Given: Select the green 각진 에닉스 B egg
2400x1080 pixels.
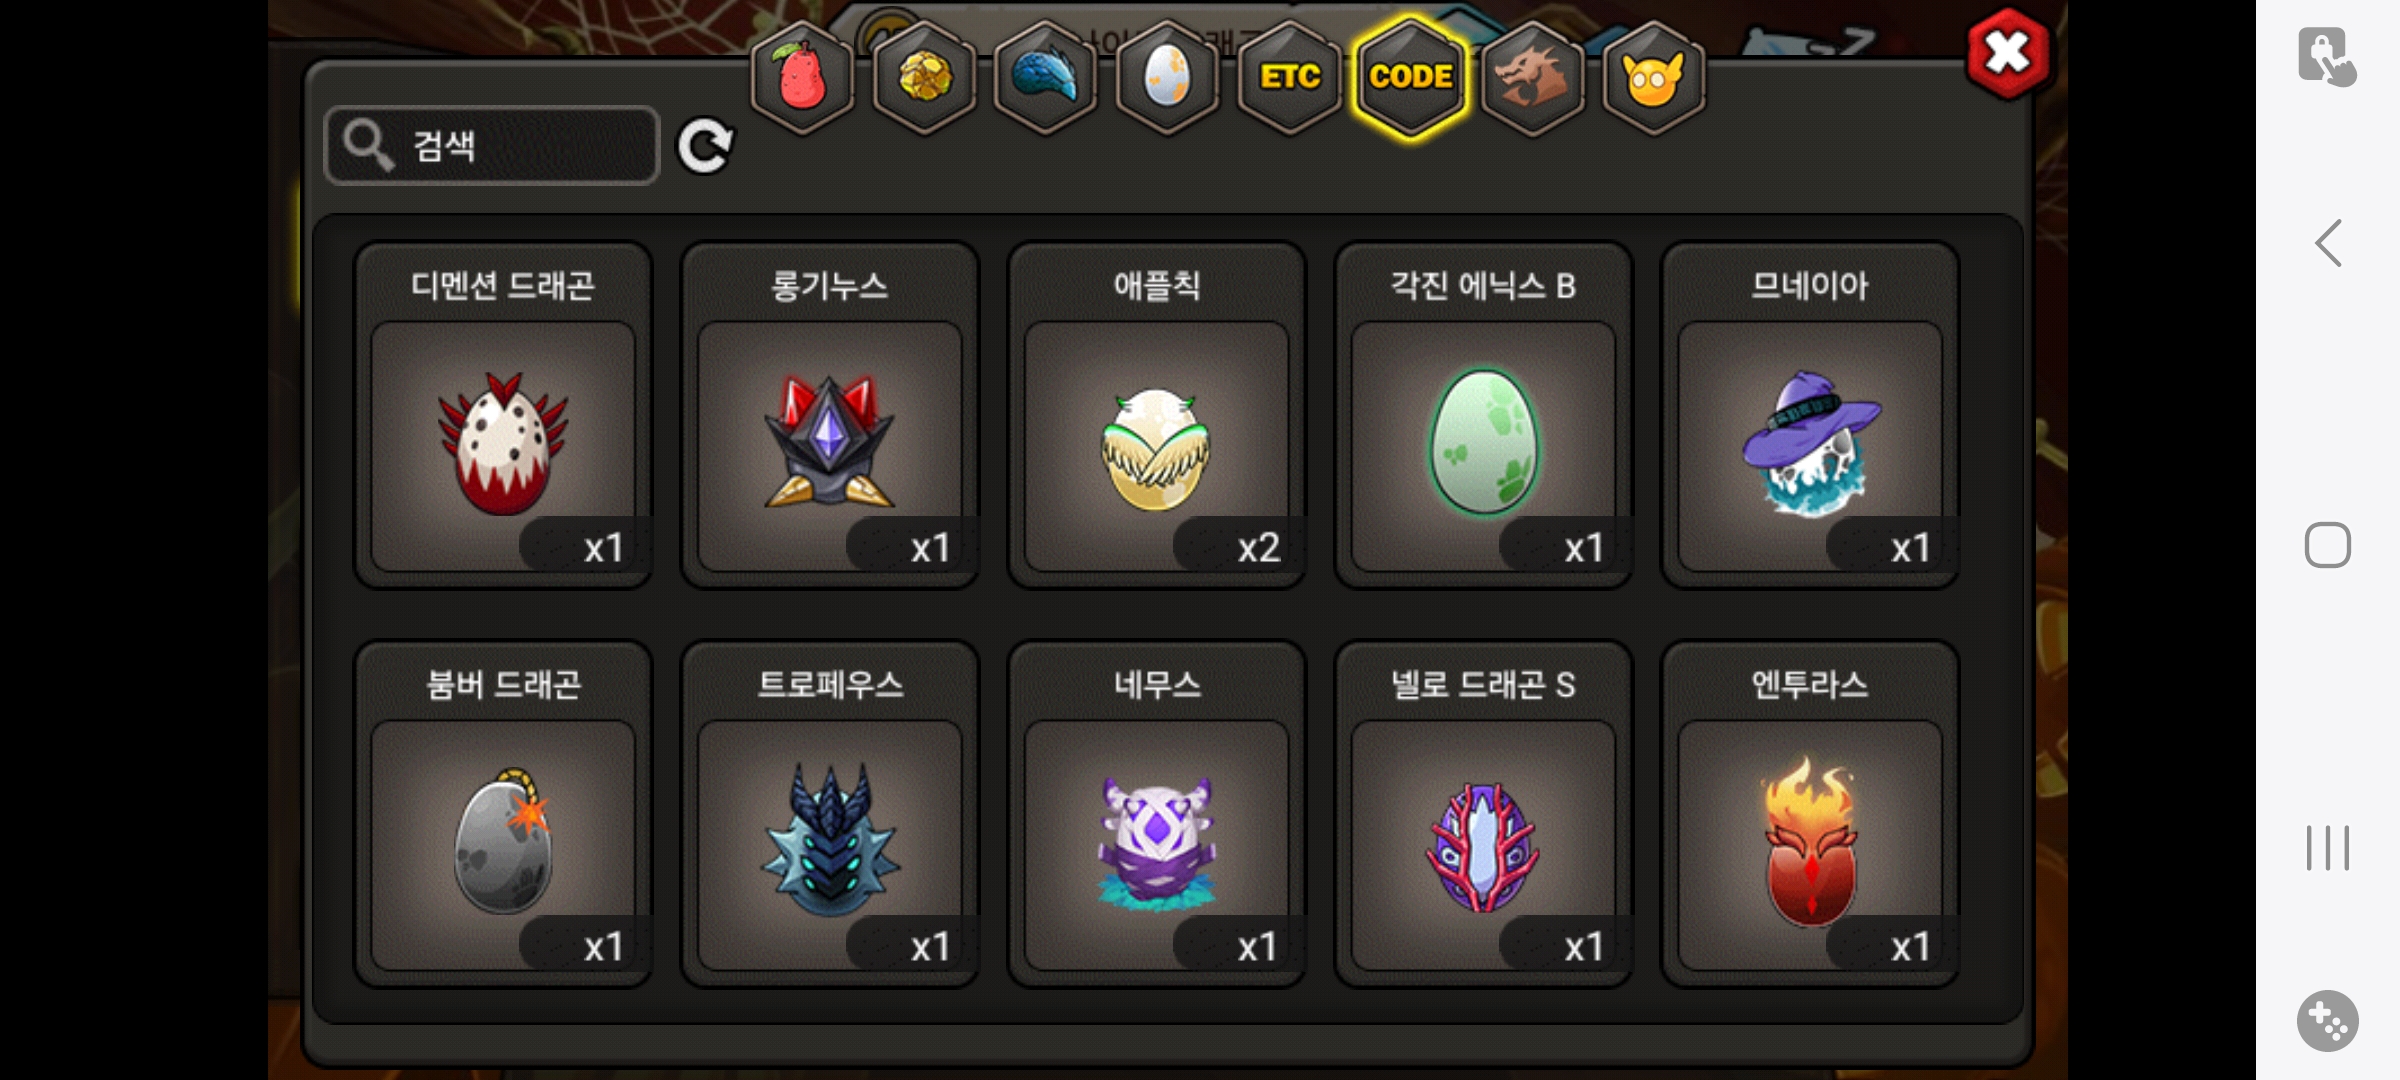Looking at the screenshot, I should point(1484,415).
